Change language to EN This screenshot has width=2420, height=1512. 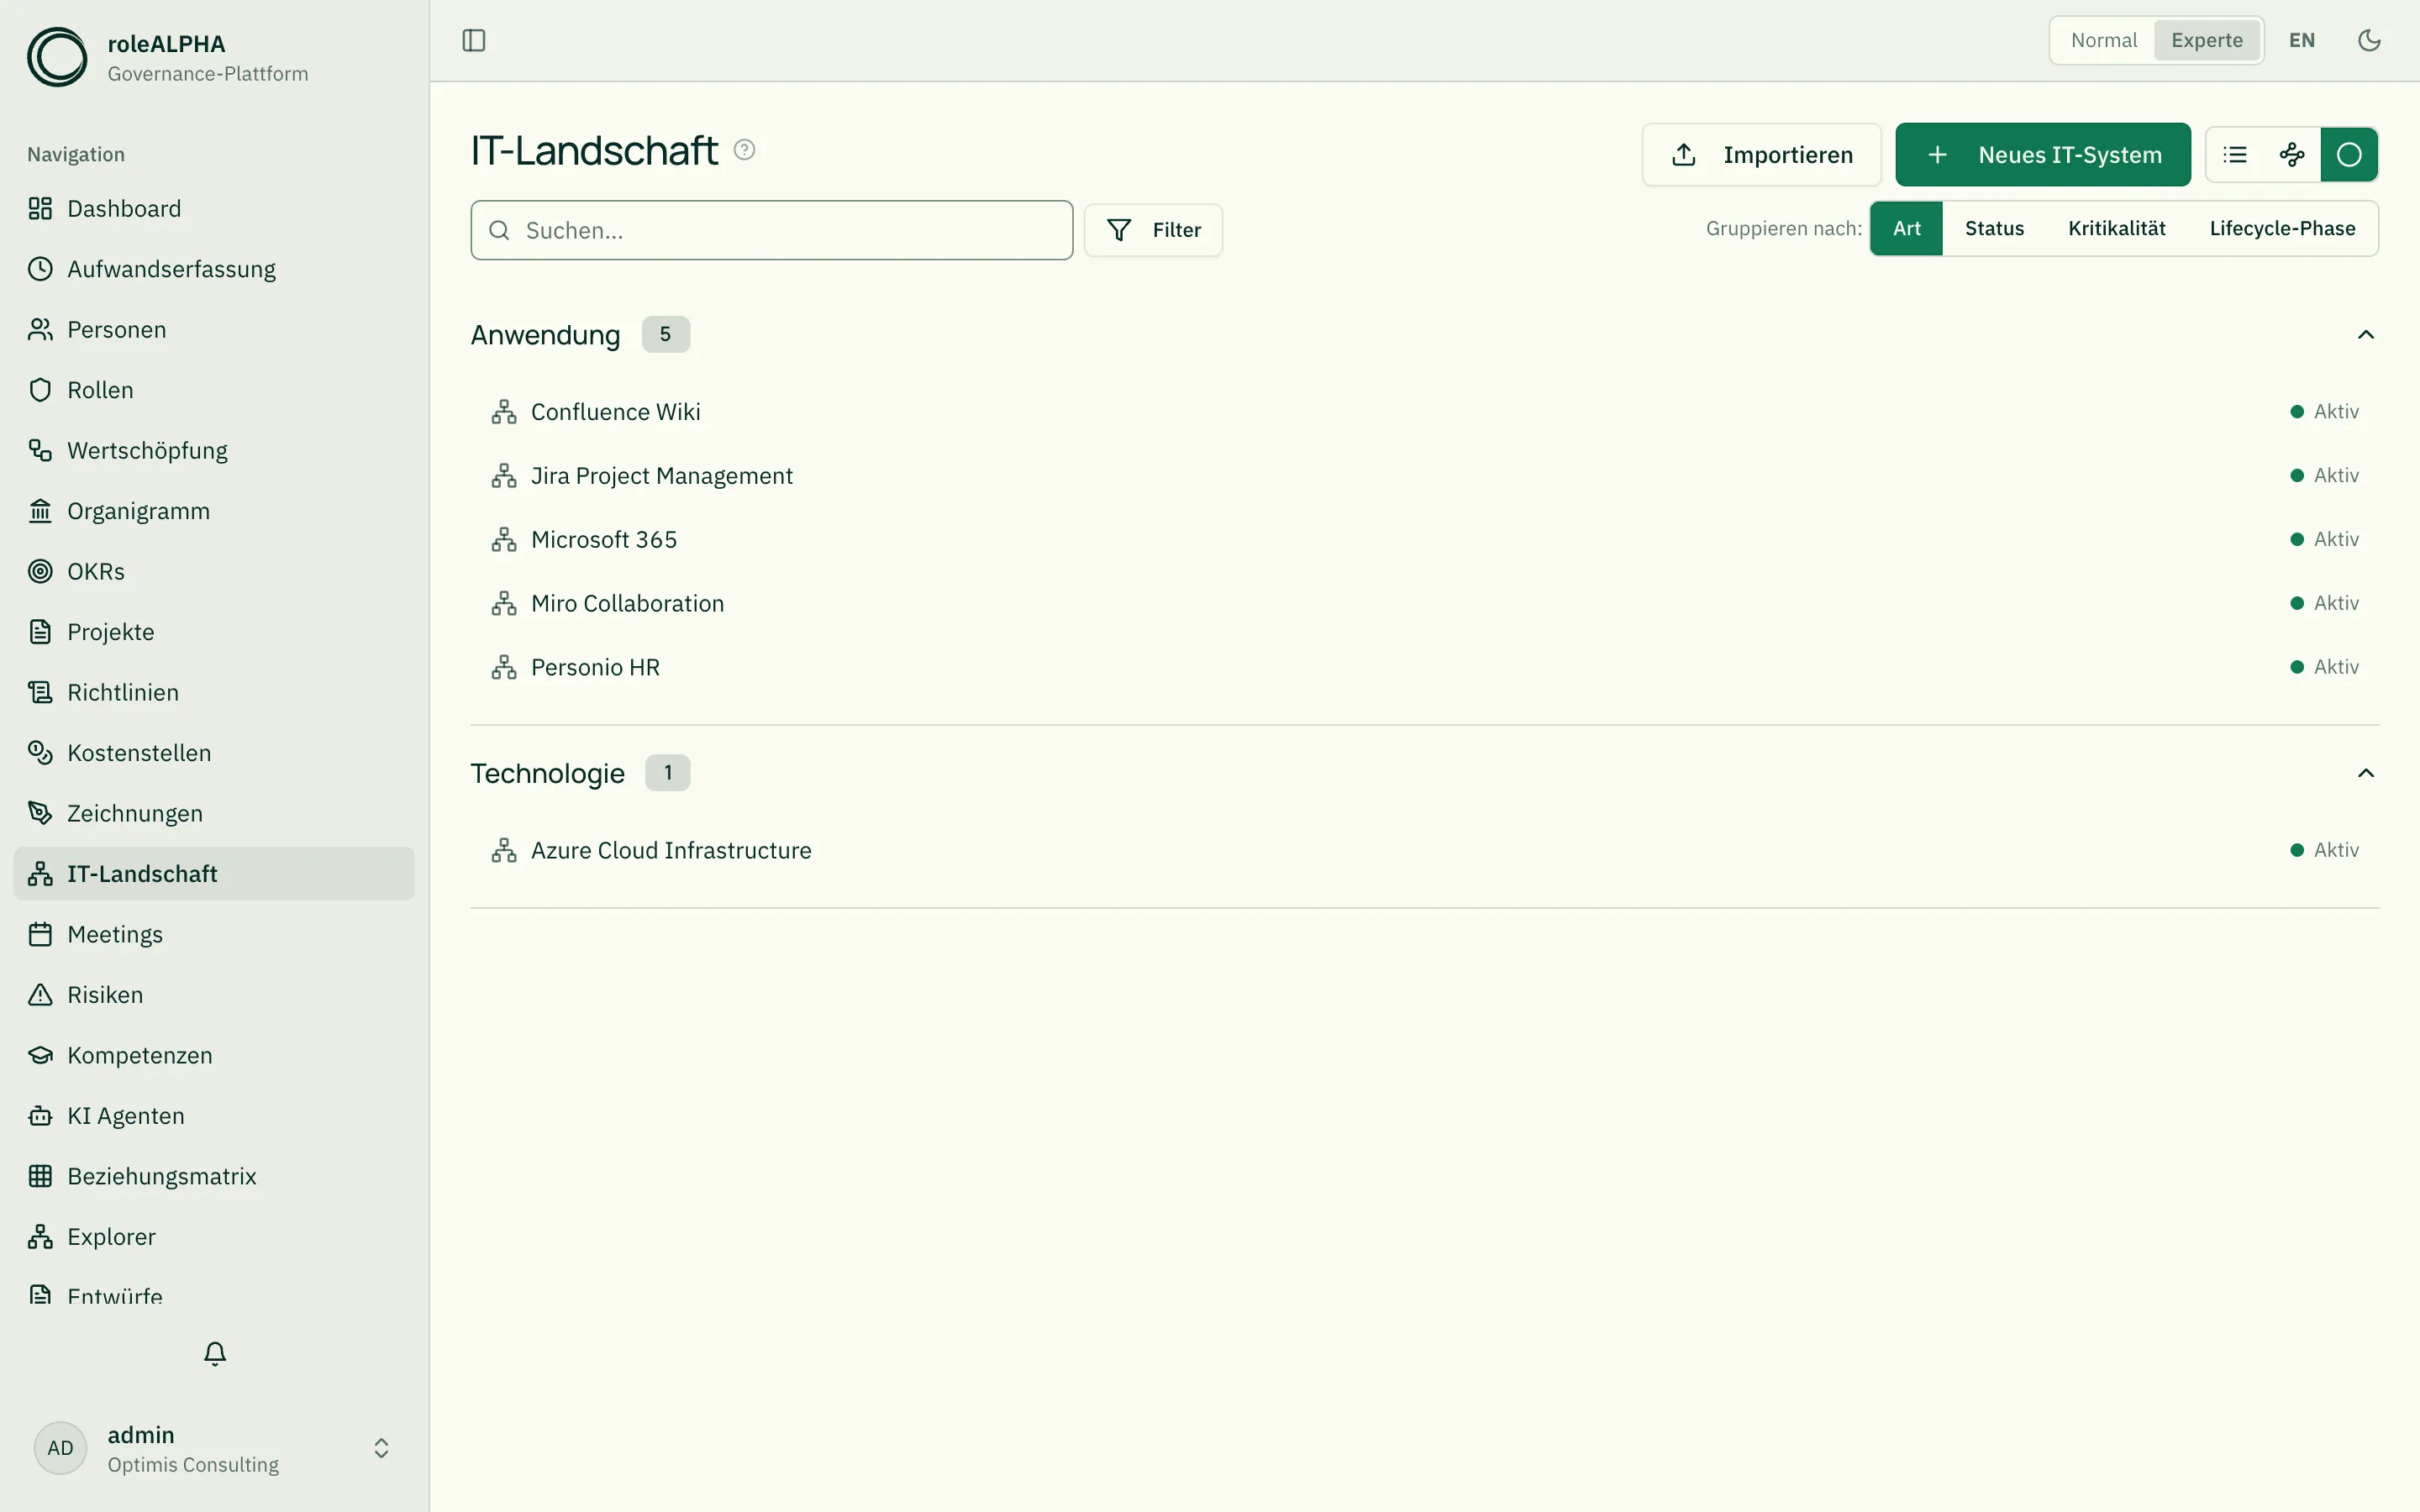coord(2301,40)
